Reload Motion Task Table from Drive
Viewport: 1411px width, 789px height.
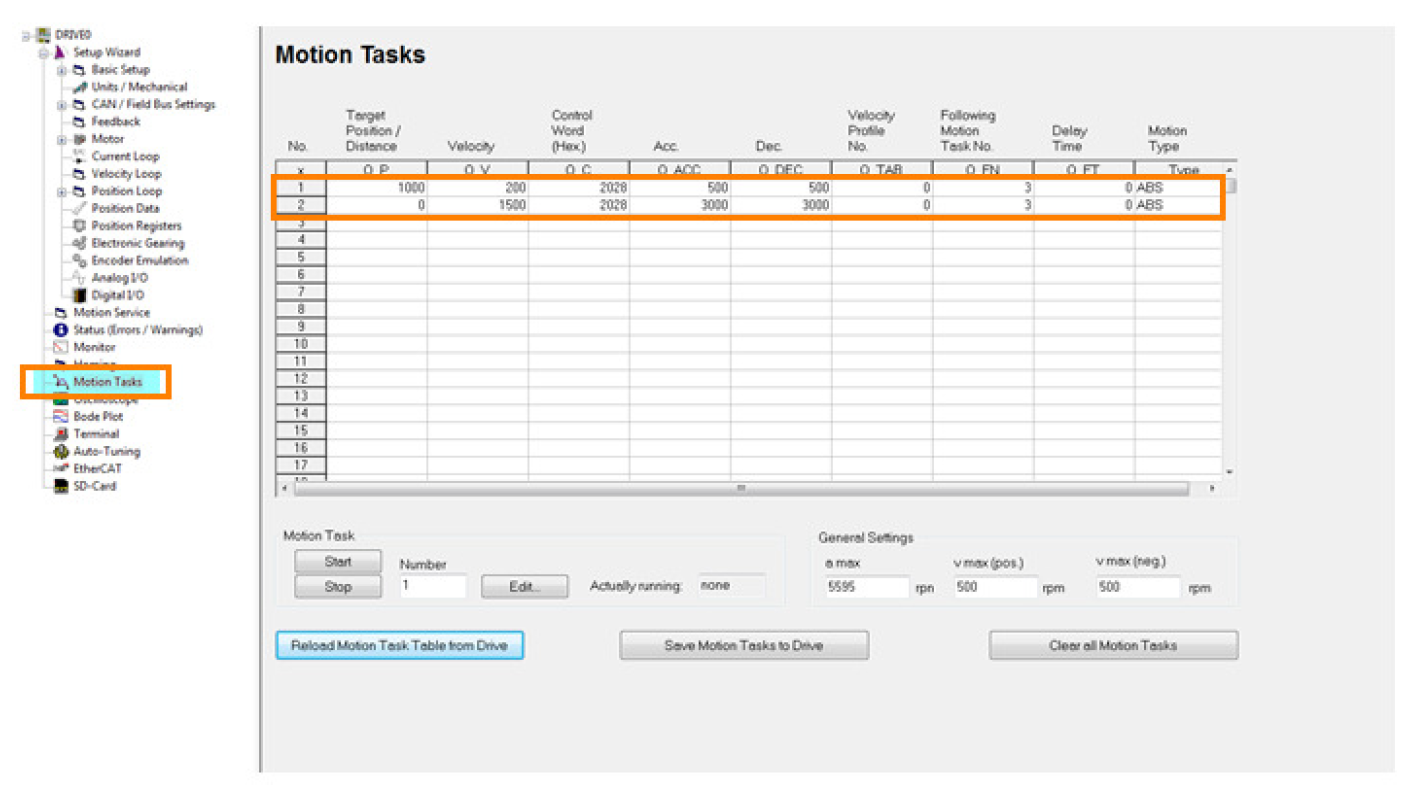pos(399,645)
